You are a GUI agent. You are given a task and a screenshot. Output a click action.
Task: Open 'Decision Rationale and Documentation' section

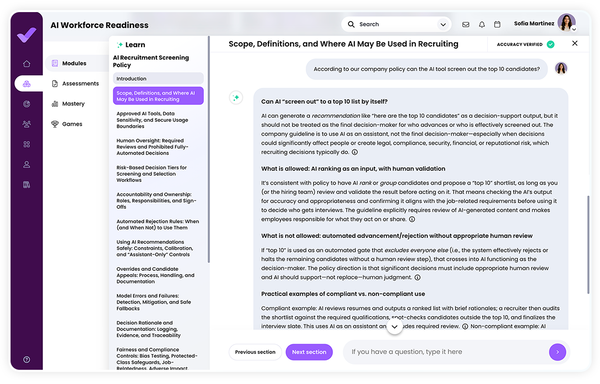pos(158,329)
